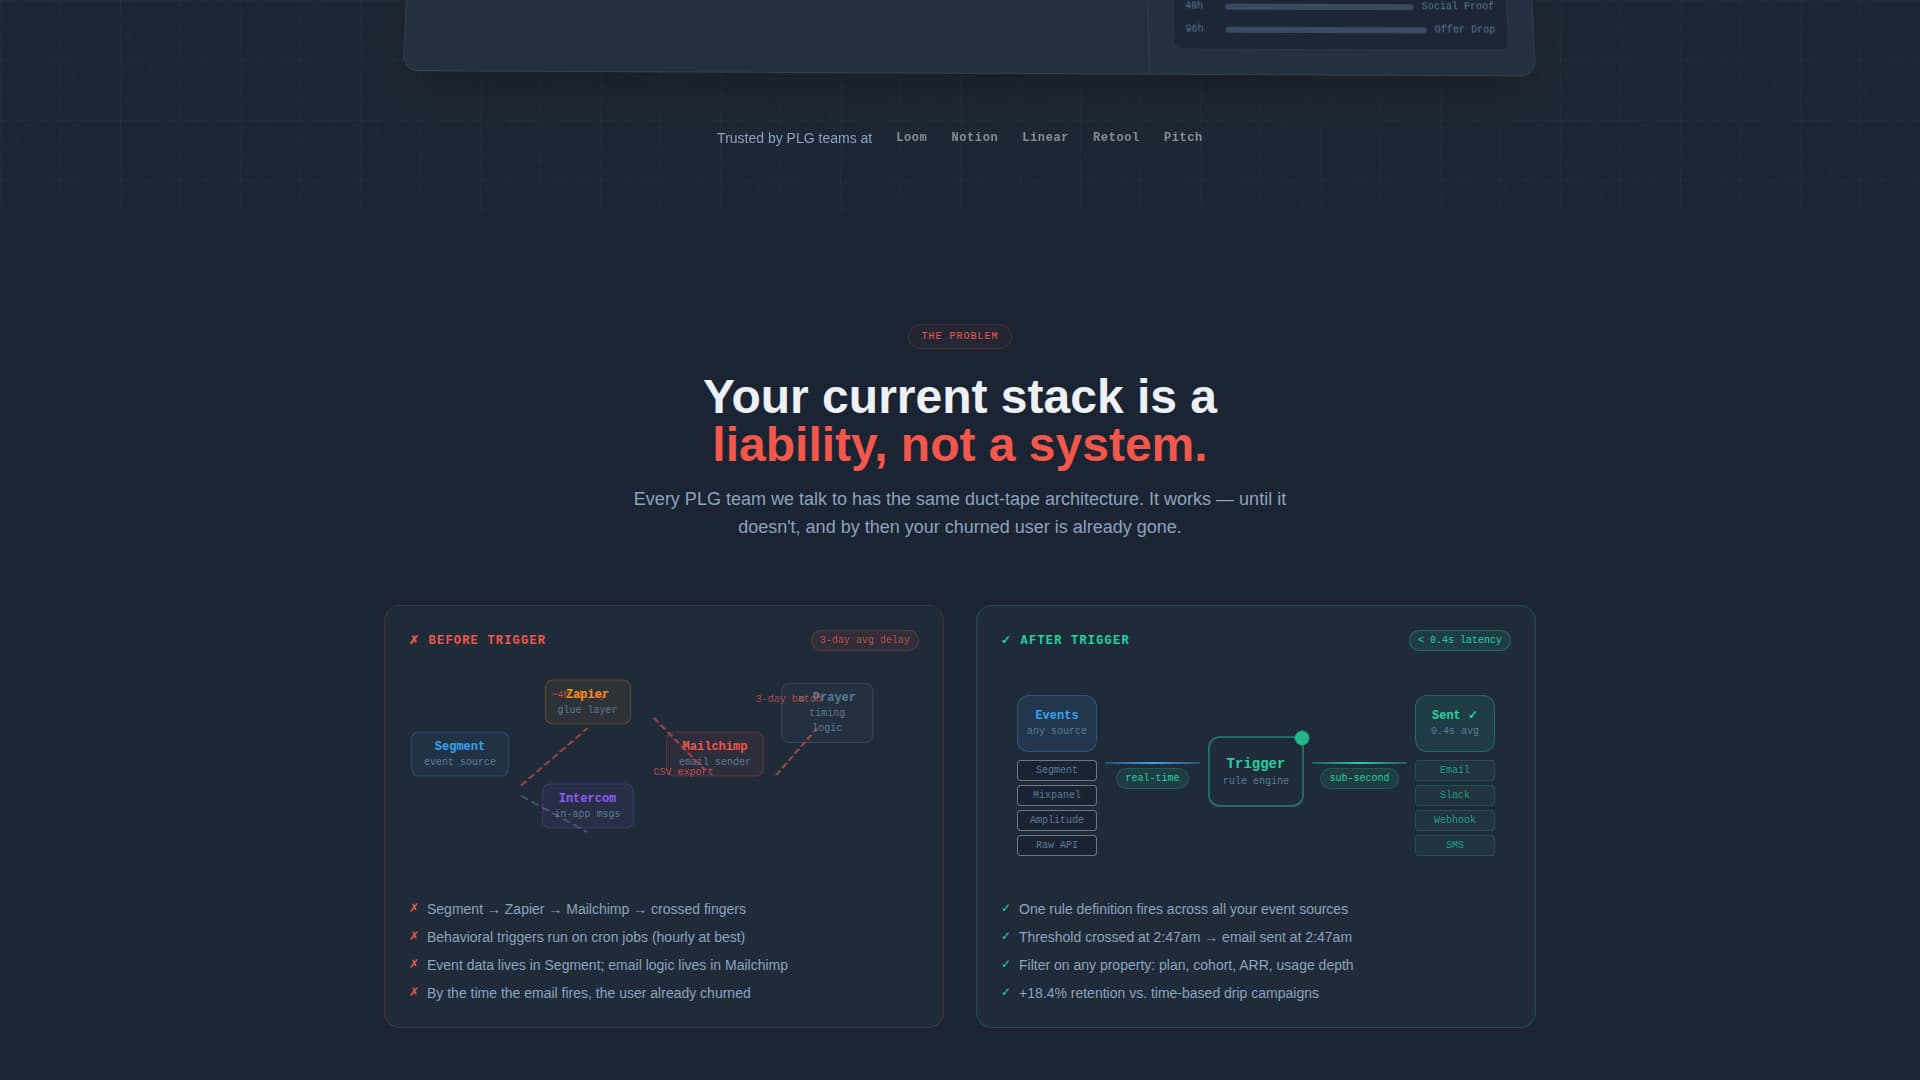
Task: Click the Sent 0.4s avg card
Action: (x=1454, y=722)
